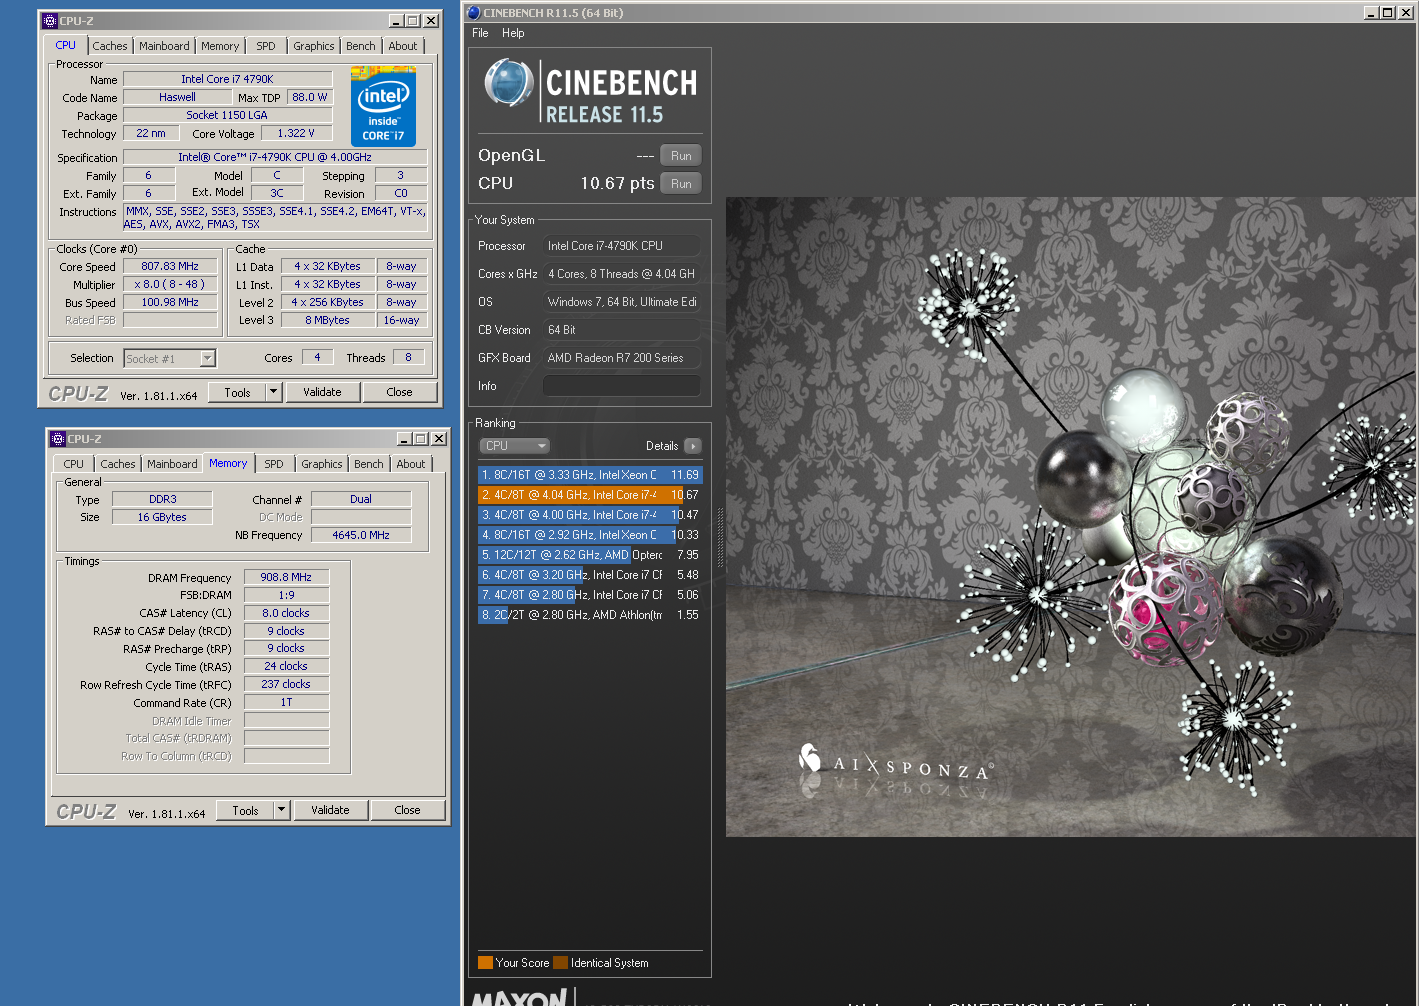Click Tools button in lower CPU-Z

point(245,810)
